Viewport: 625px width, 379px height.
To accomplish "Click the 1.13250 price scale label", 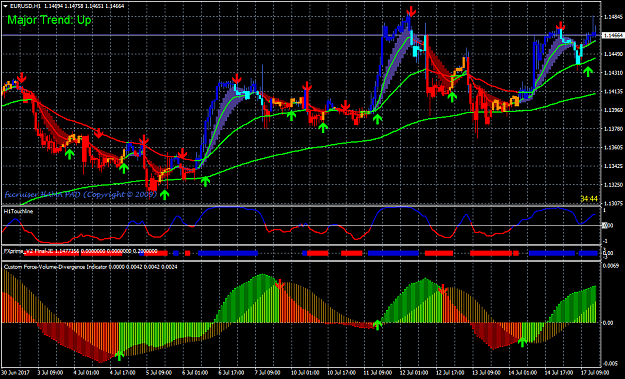I will point(613,185).
